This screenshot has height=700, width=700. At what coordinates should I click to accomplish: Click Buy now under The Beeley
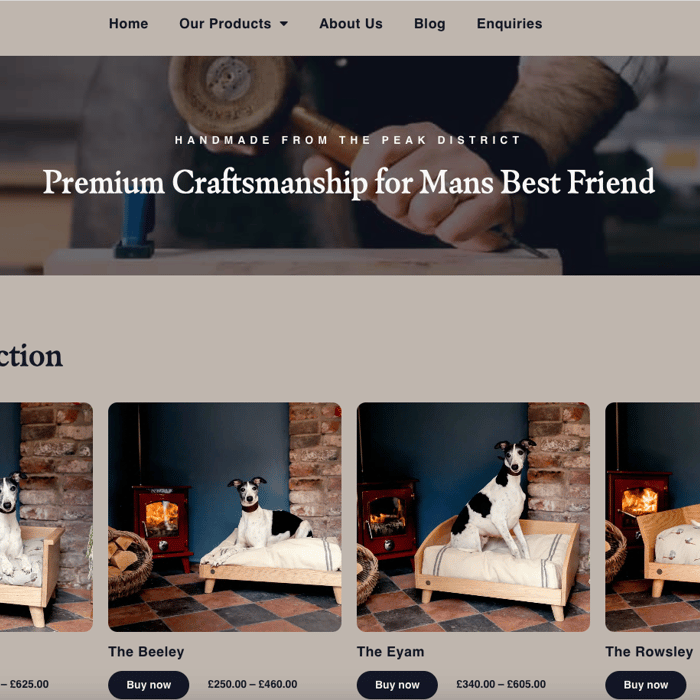pyautogui.click(x=149, y=684)
